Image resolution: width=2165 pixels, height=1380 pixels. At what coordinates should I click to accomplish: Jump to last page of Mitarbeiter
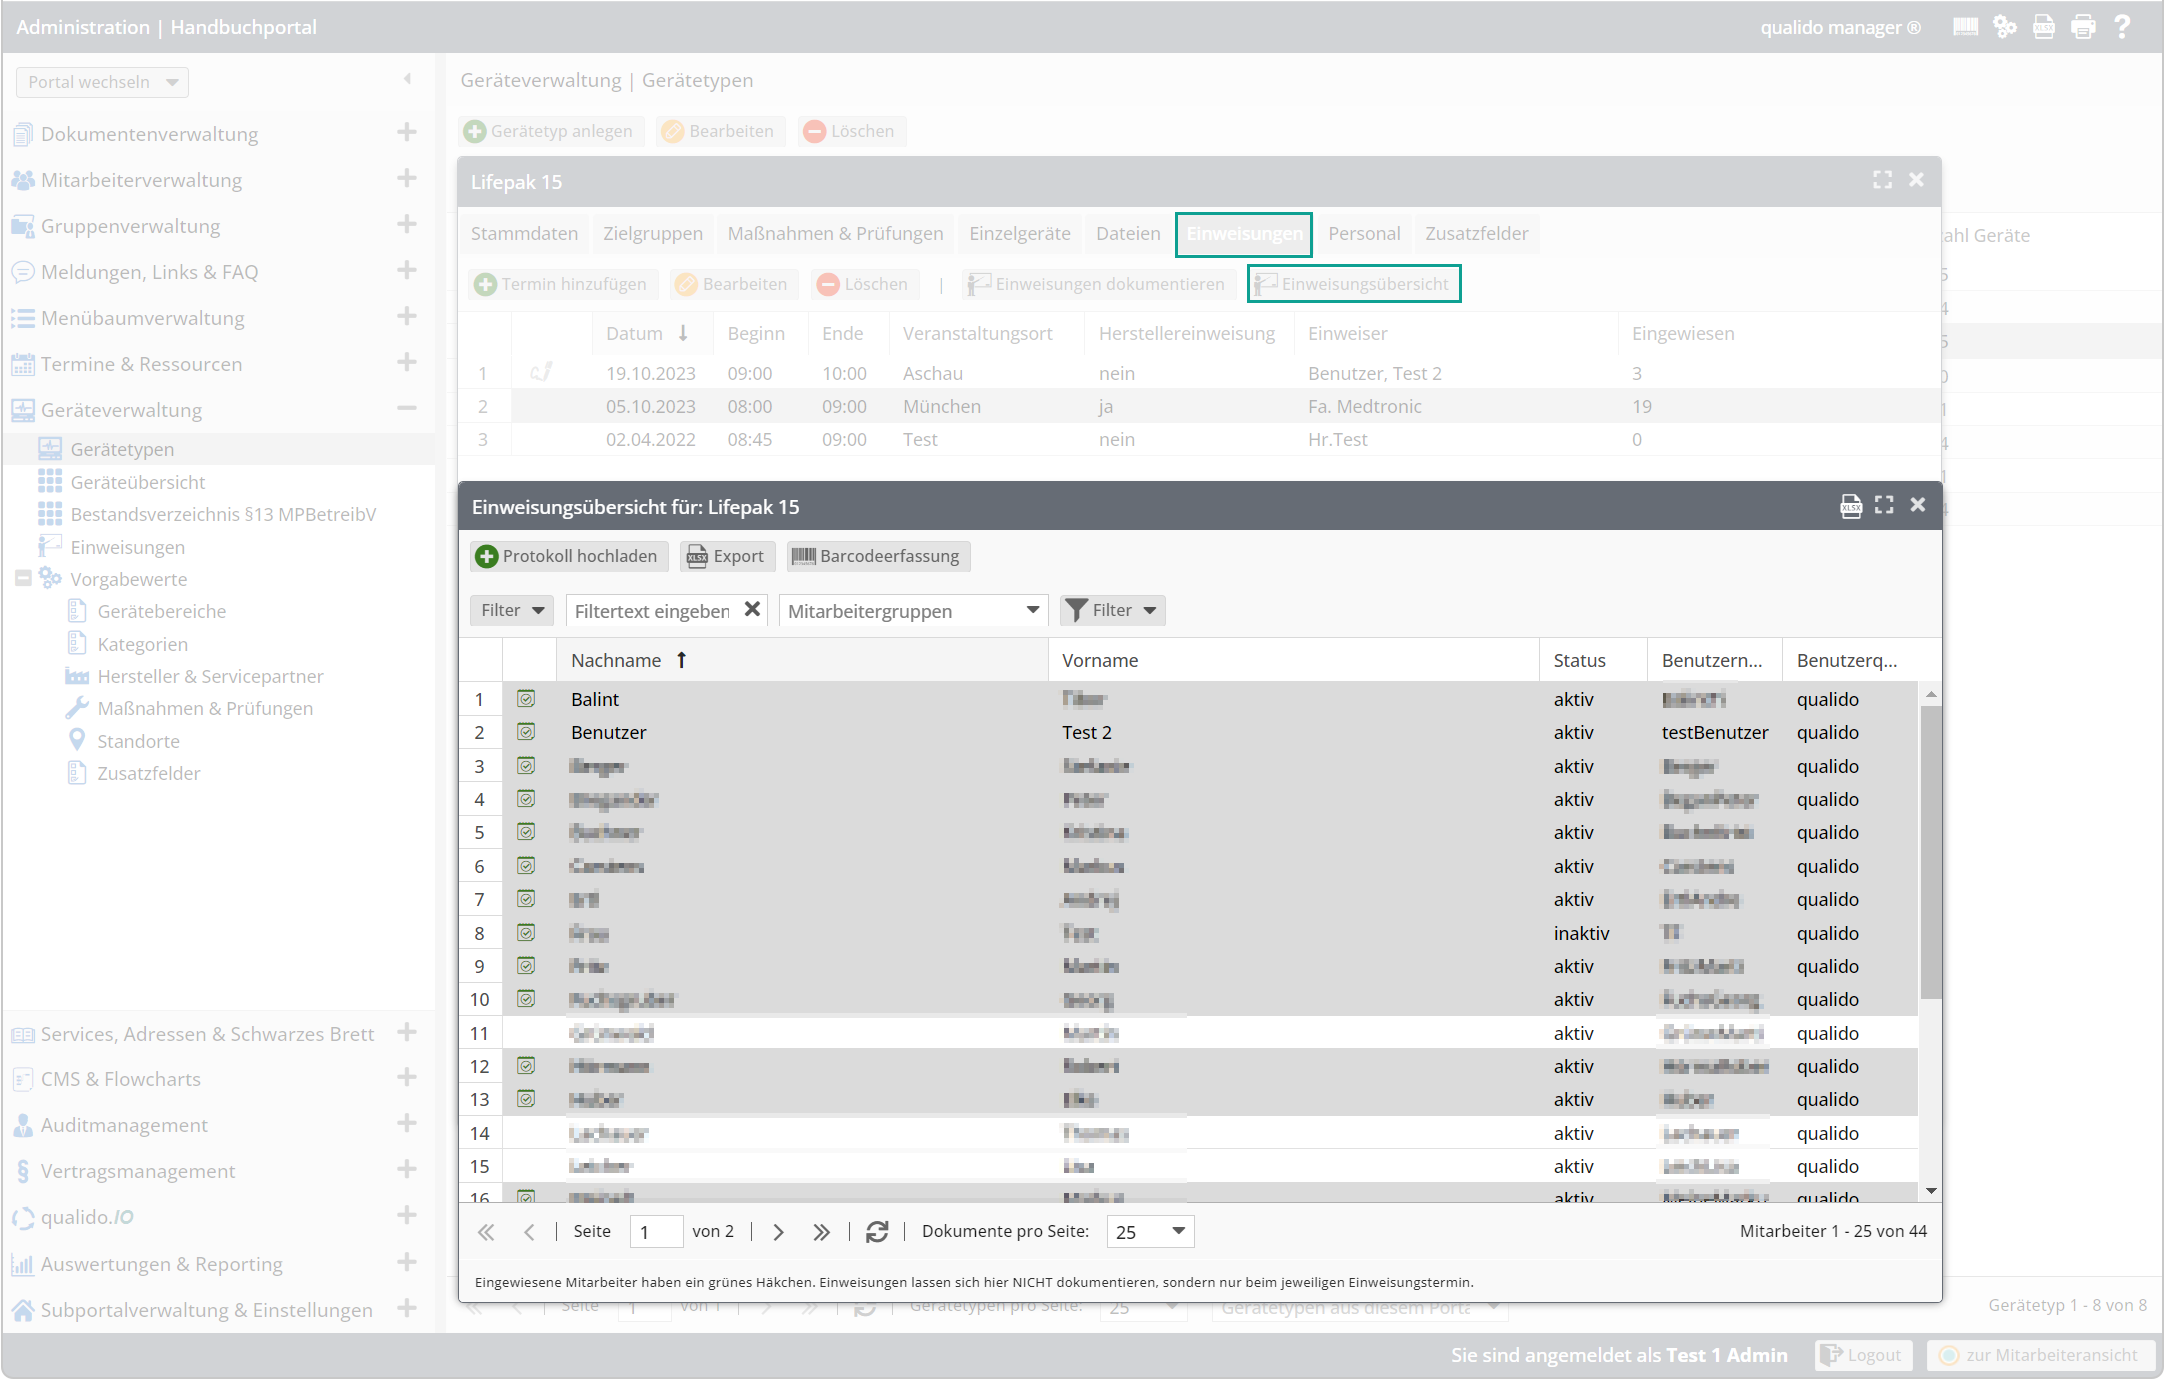821,1232
